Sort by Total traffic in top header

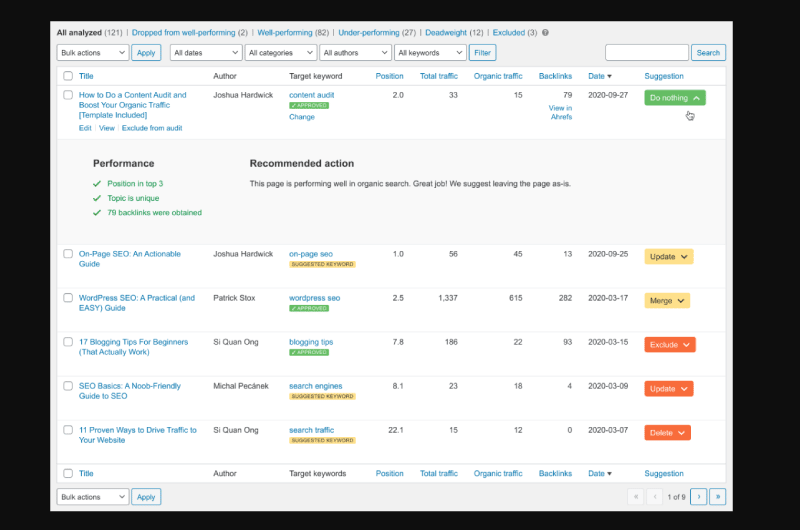439,76
